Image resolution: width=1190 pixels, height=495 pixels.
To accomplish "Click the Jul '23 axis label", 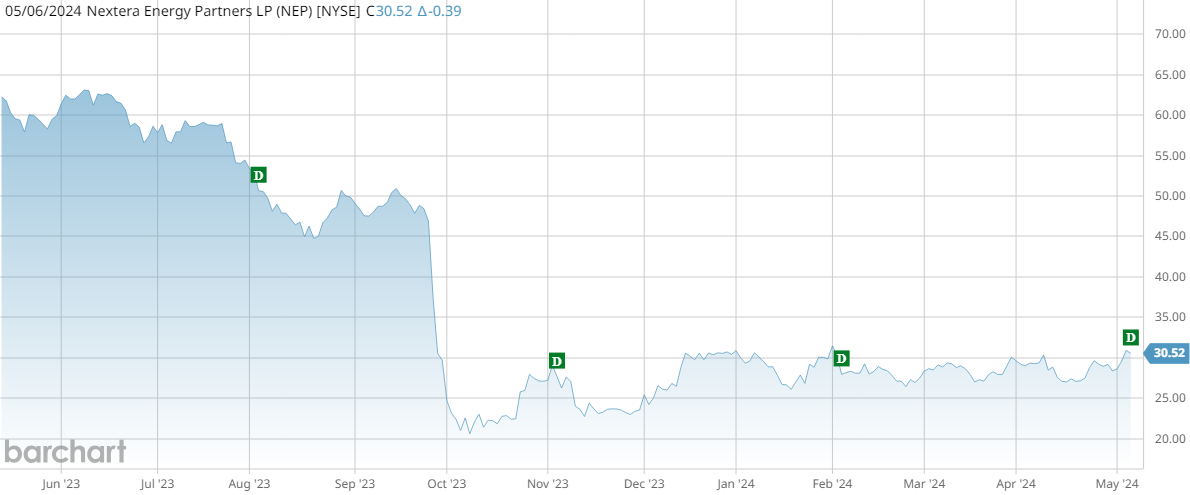I will pos(157,483).
